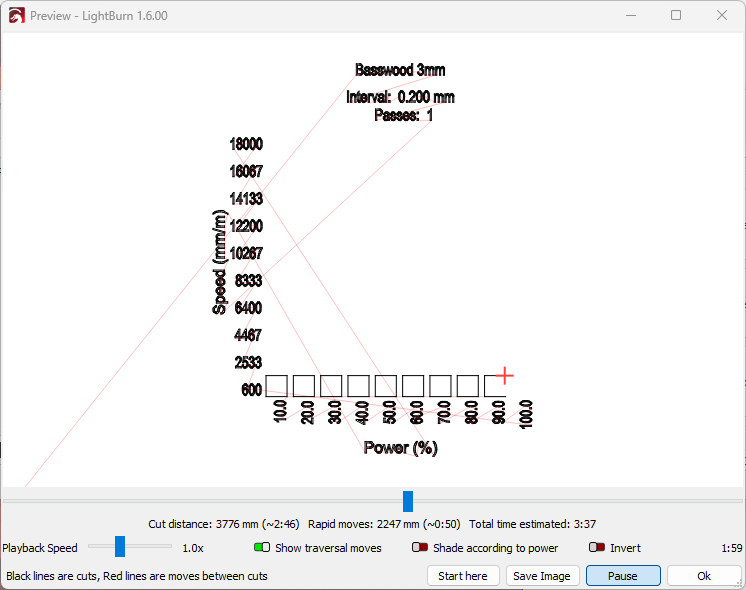This screenshot has width=746, height=590.
Task: Click the 8333 speed axis value
Action: [248, 281]
